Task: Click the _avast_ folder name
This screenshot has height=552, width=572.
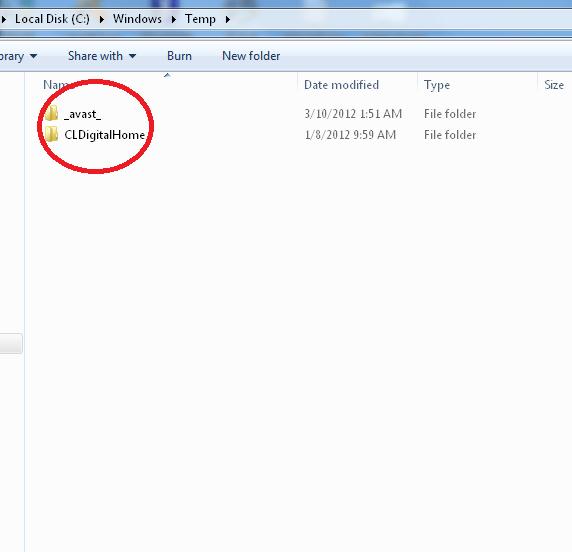Action: tap(82, 114)
